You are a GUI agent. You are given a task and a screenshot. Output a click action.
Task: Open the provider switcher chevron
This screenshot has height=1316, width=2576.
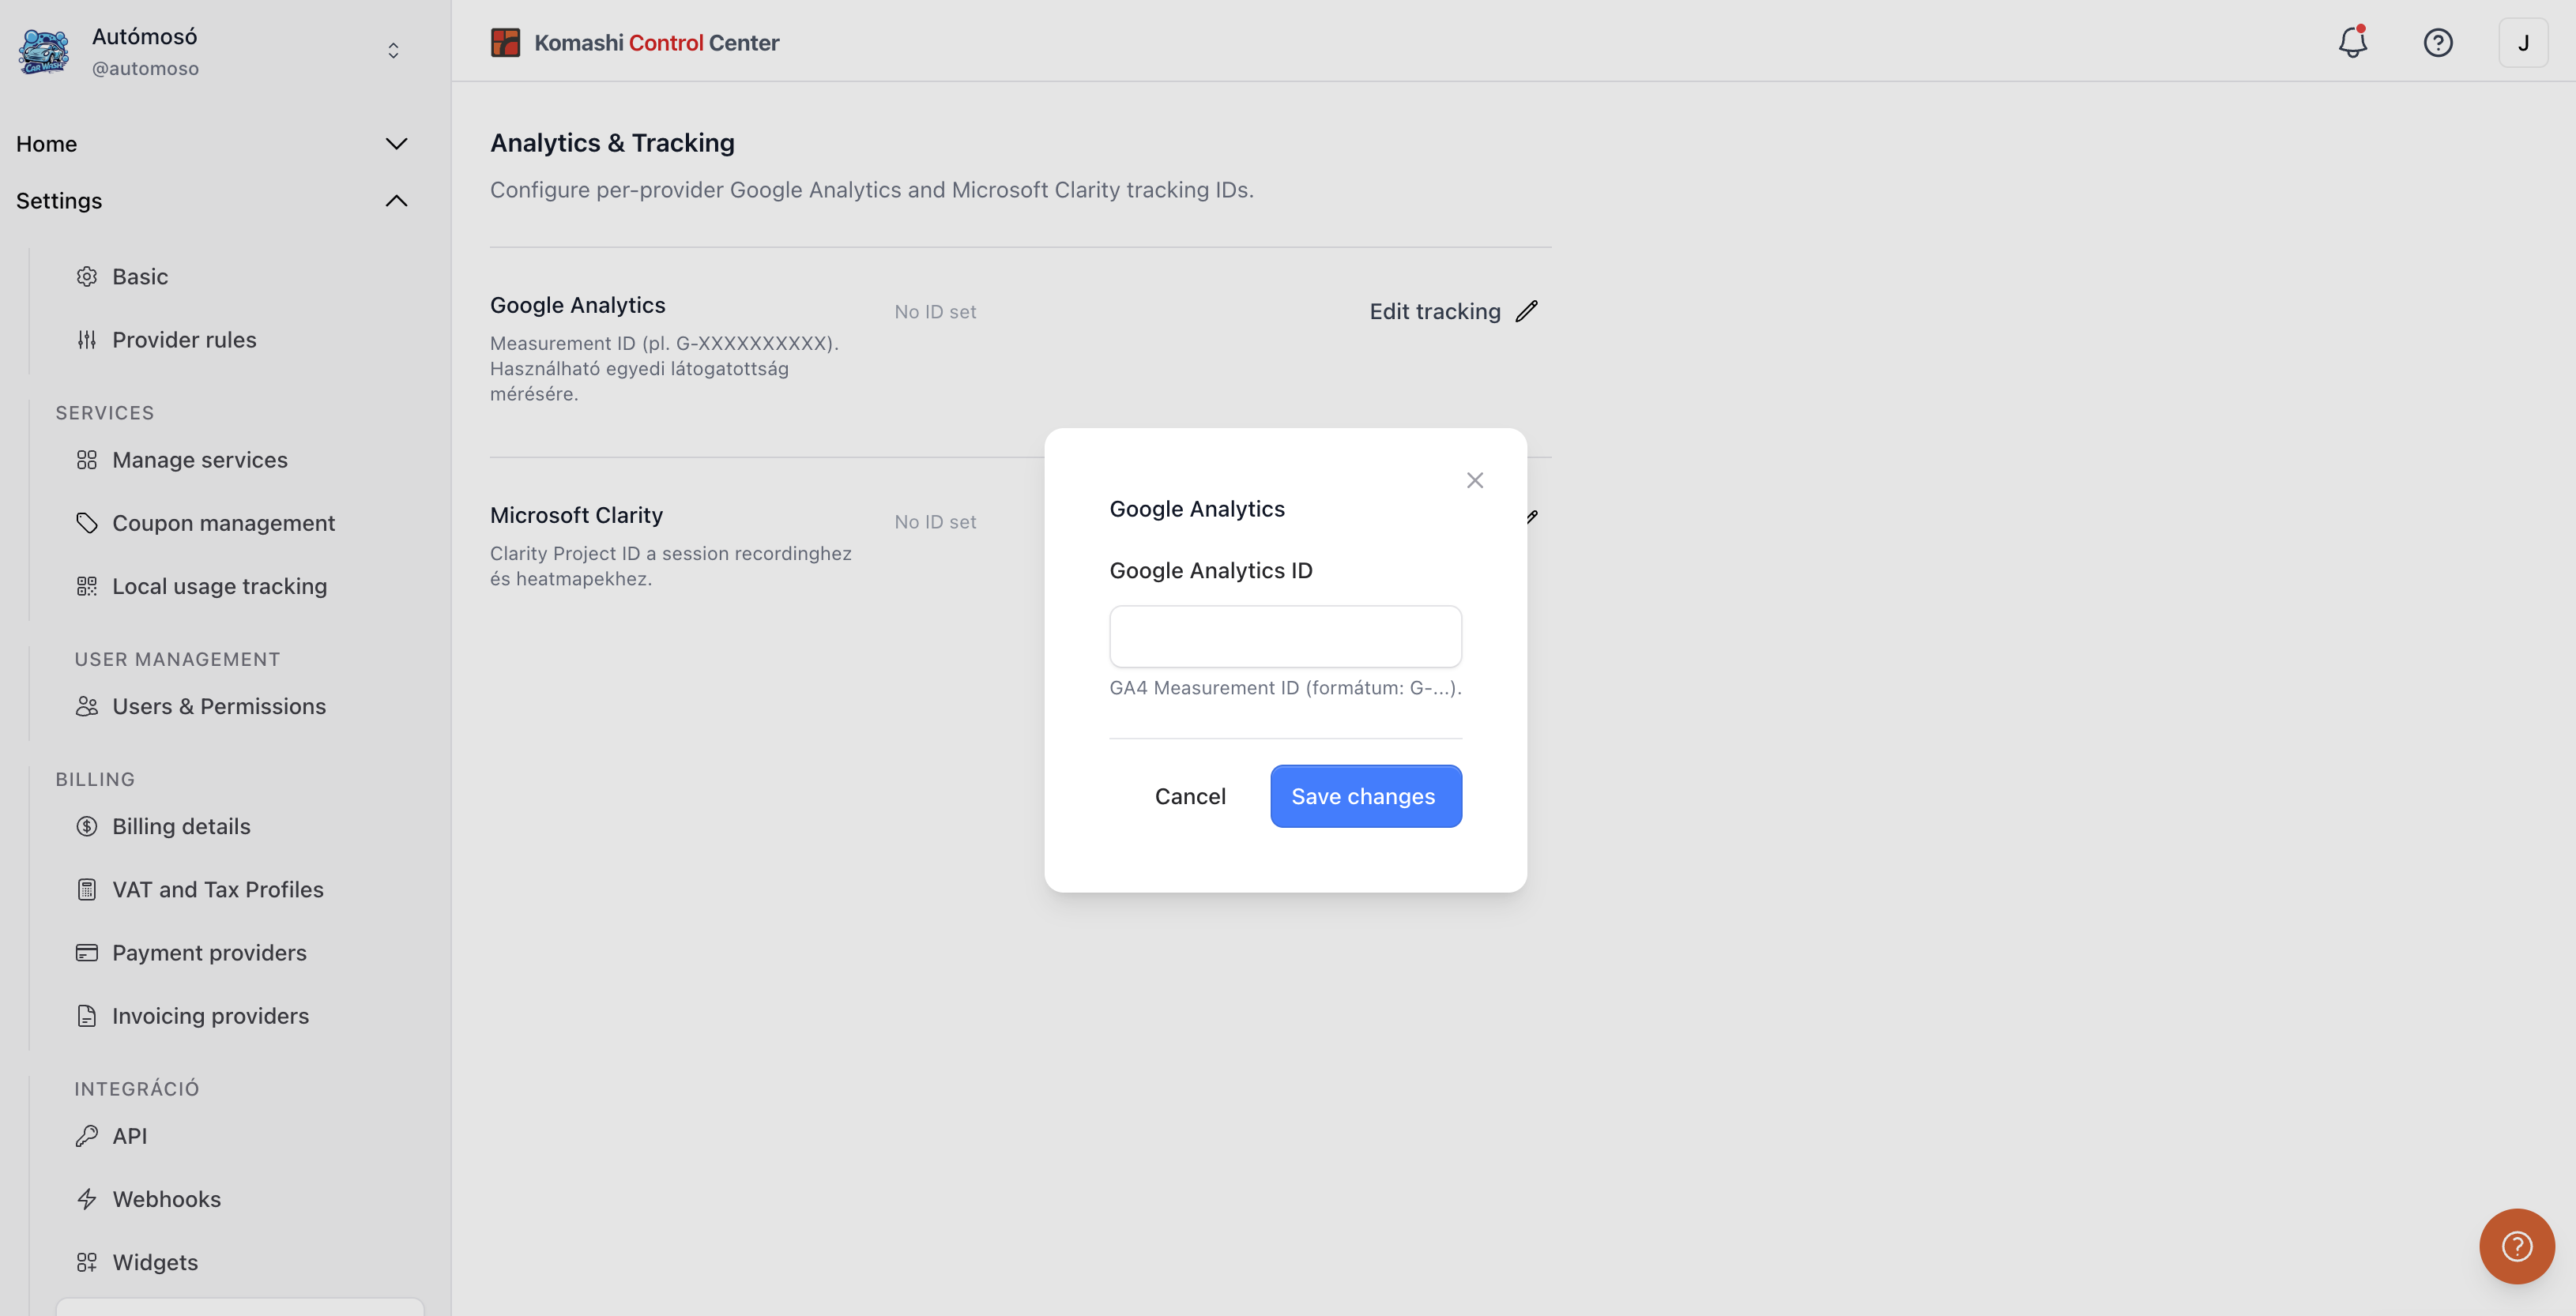pos(393,51)
